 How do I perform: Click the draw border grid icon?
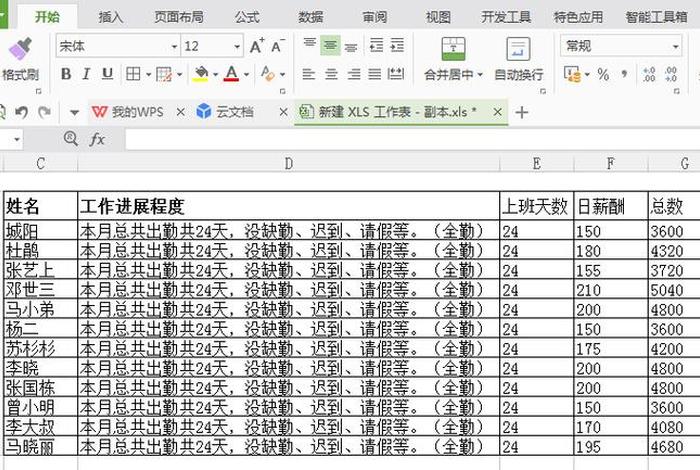coord(164,74)
